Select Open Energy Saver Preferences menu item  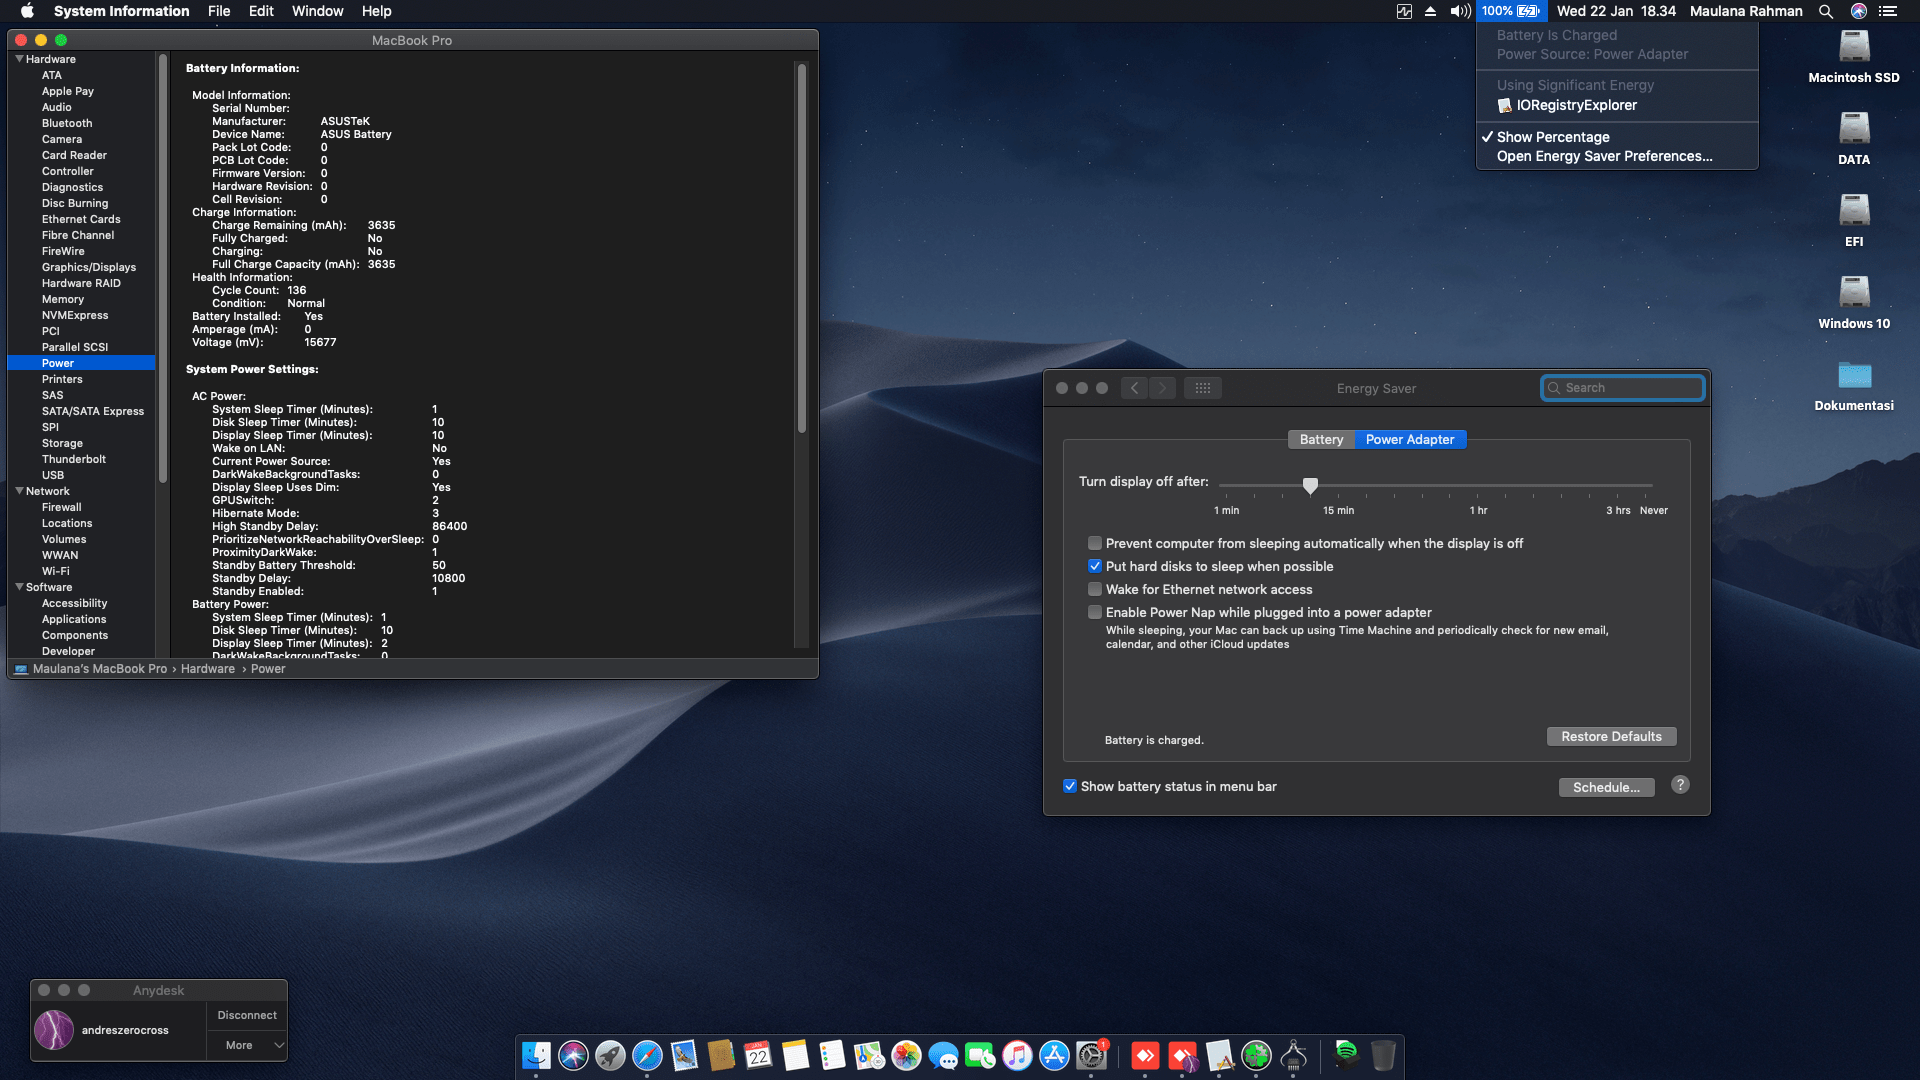click(x=1604, y=156)
